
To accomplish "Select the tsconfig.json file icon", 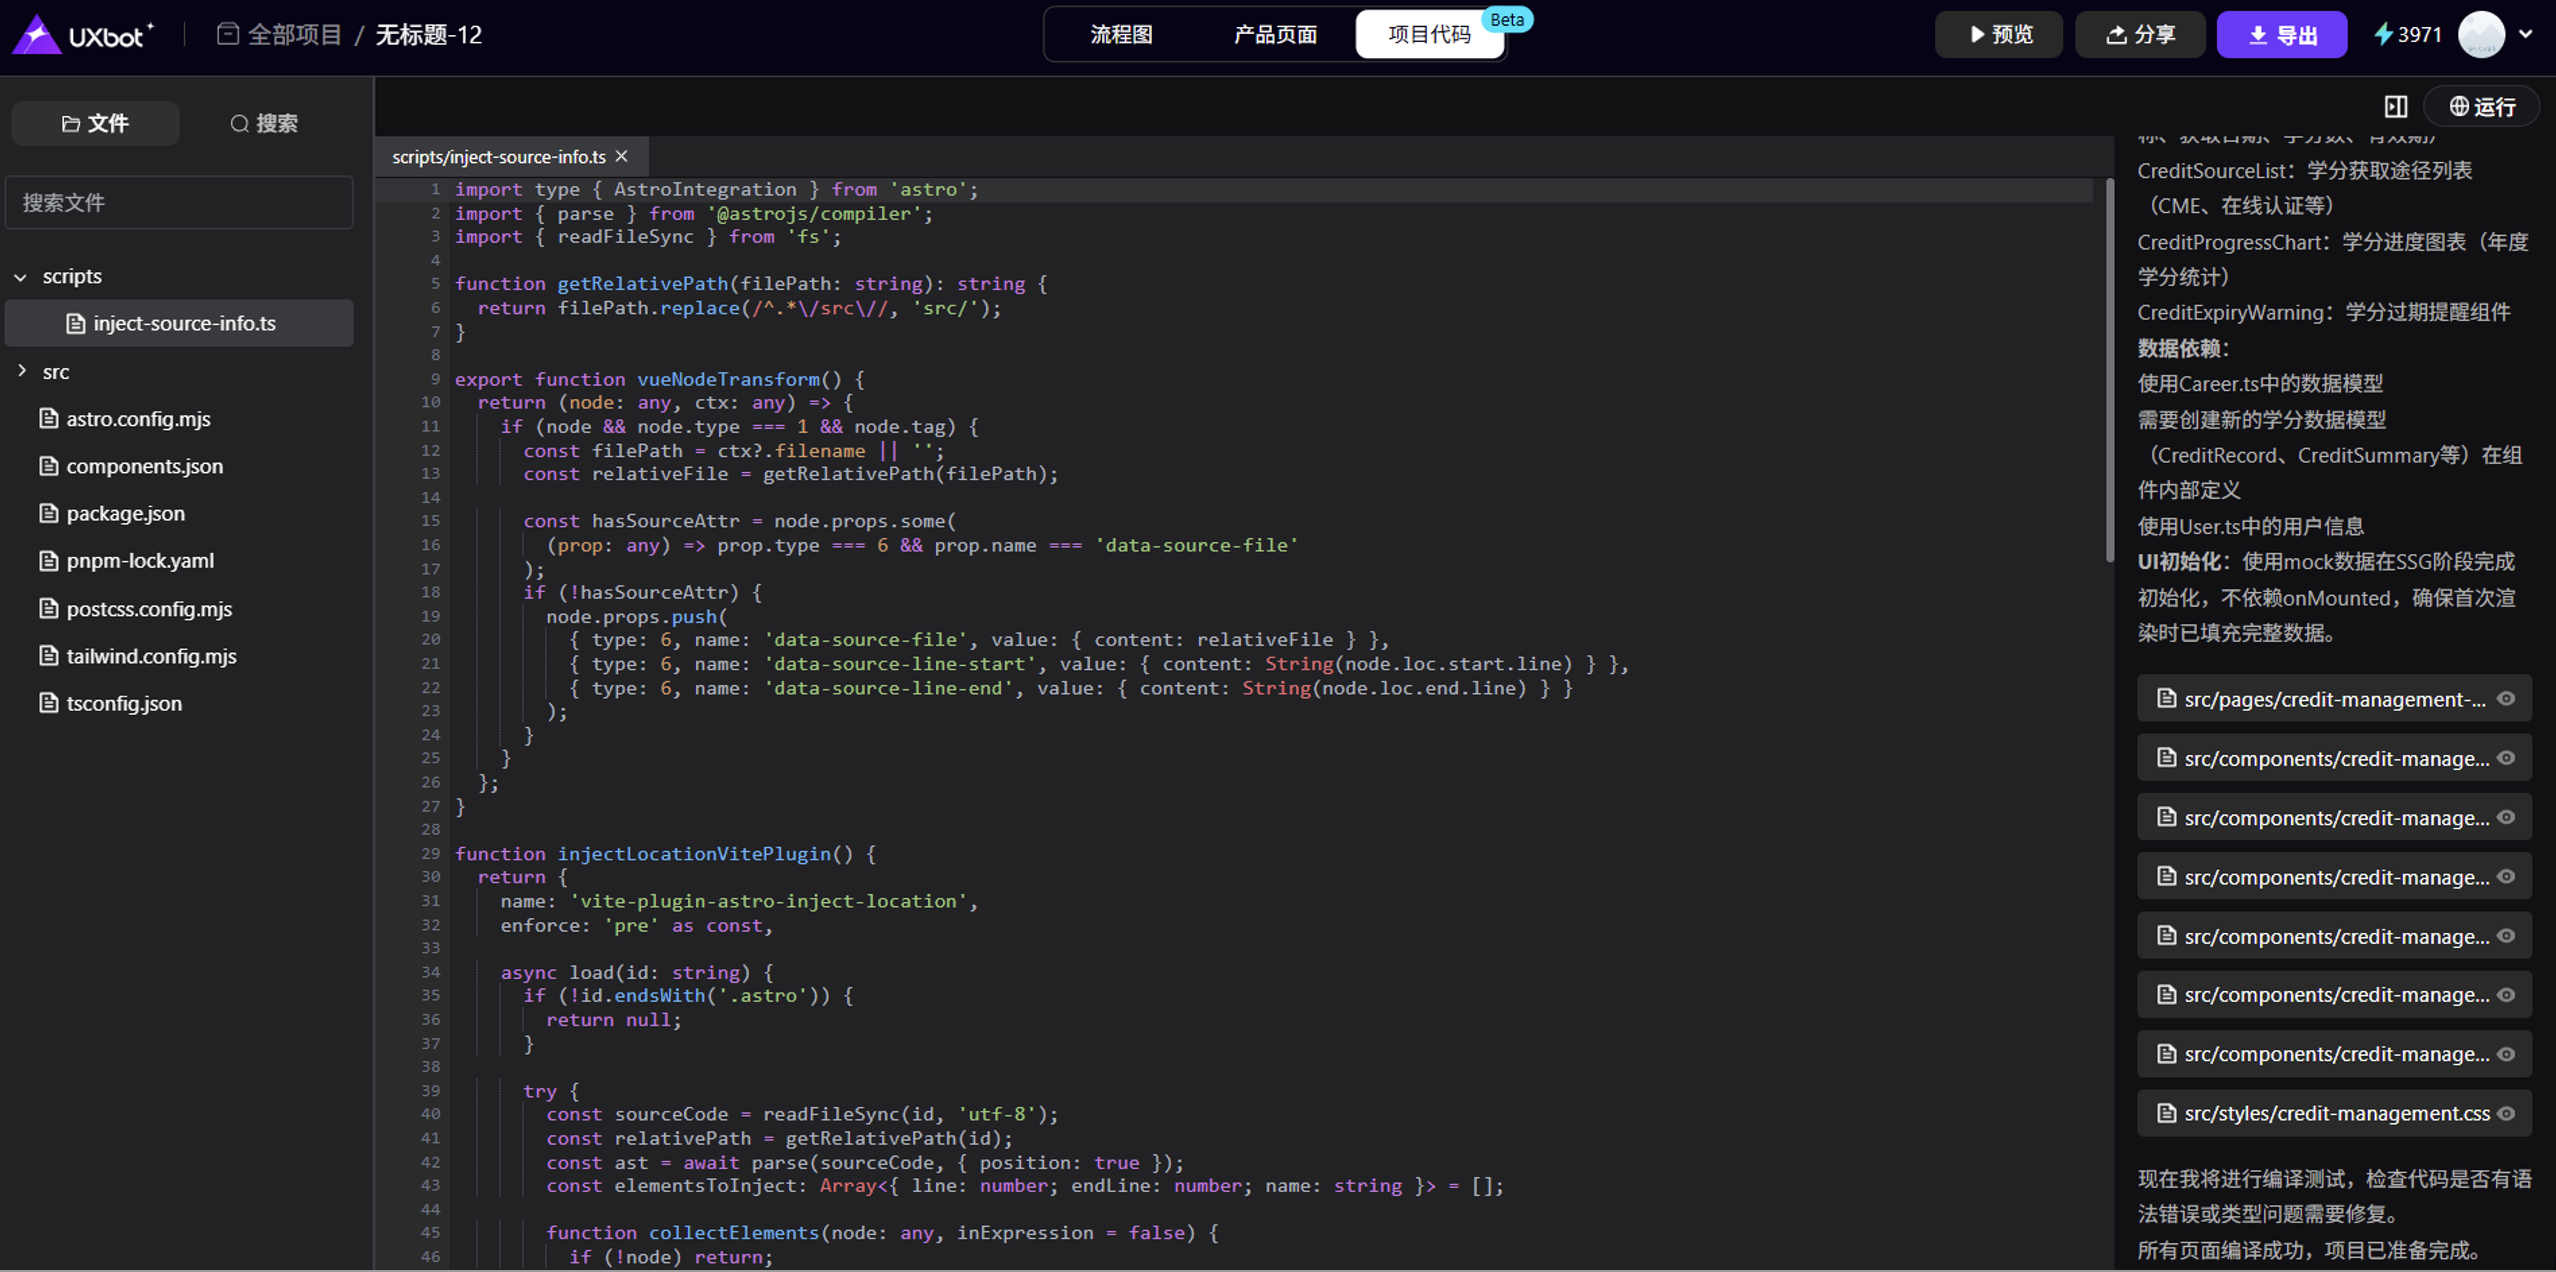I will click(x=49, y=703).
